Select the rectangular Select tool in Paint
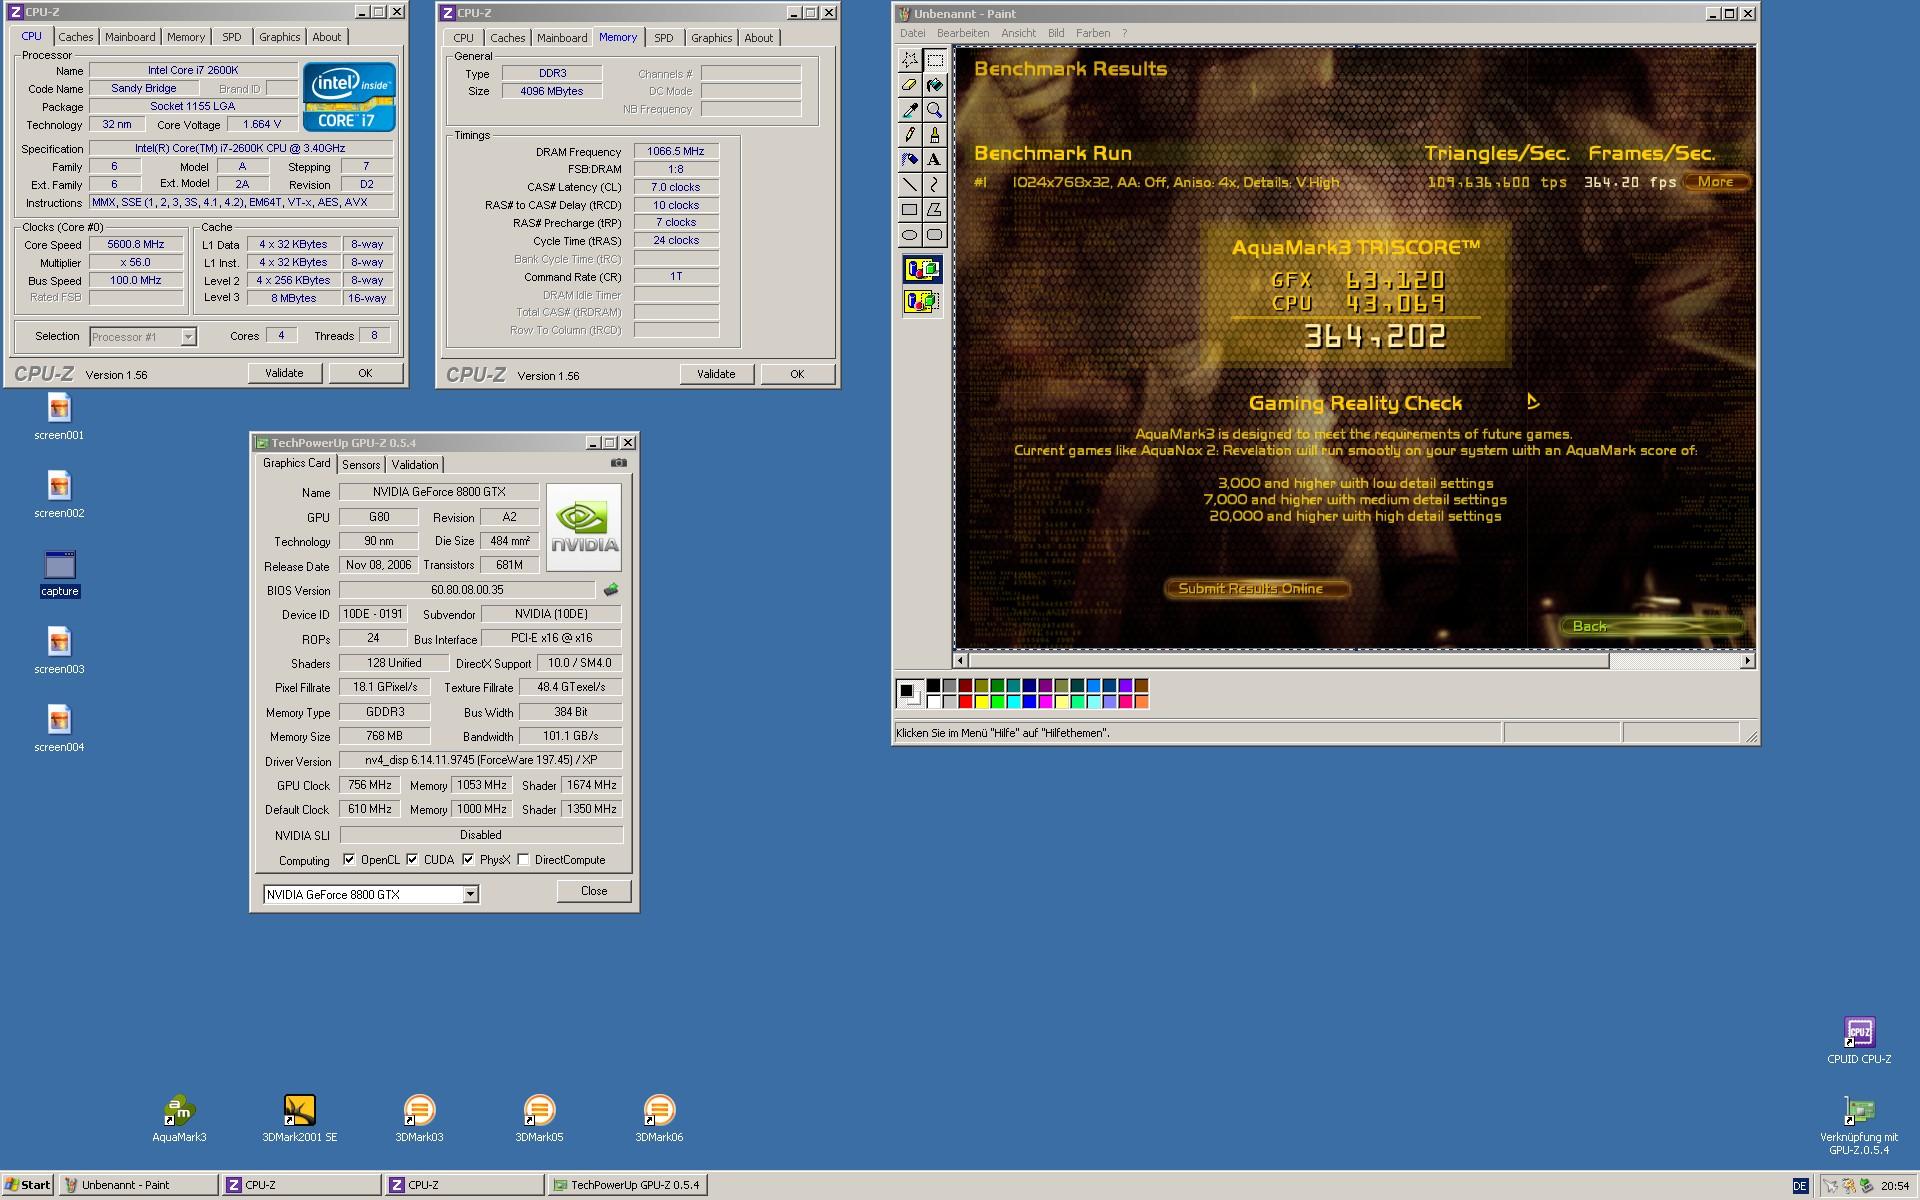The image size is (1920, 1200). [934, 60]
